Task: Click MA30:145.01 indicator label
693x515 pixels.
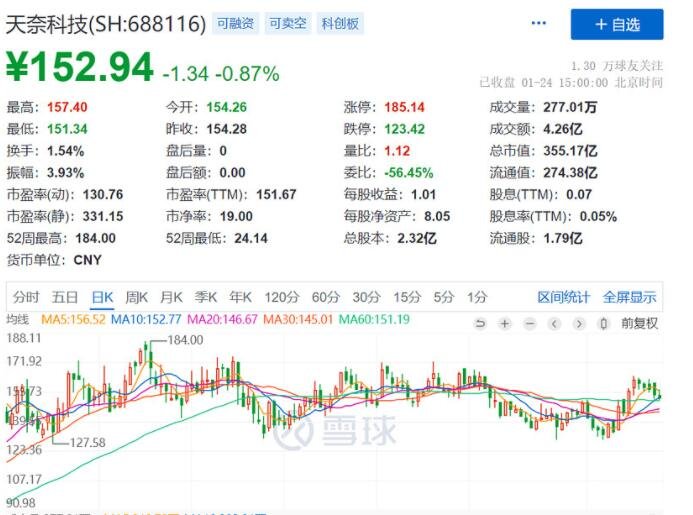Action: [298, 319]
